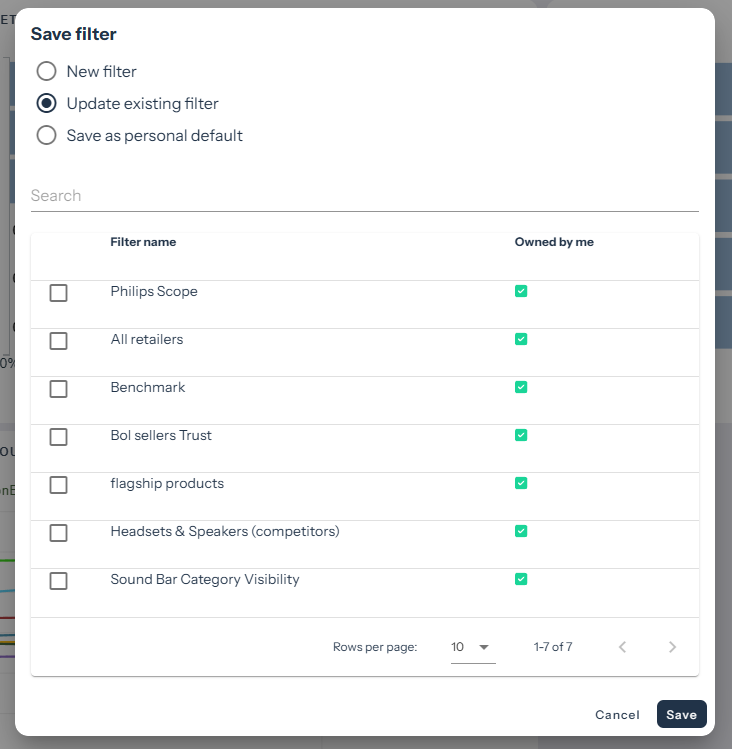Open the Rows per page dropdown

(472, 647)
